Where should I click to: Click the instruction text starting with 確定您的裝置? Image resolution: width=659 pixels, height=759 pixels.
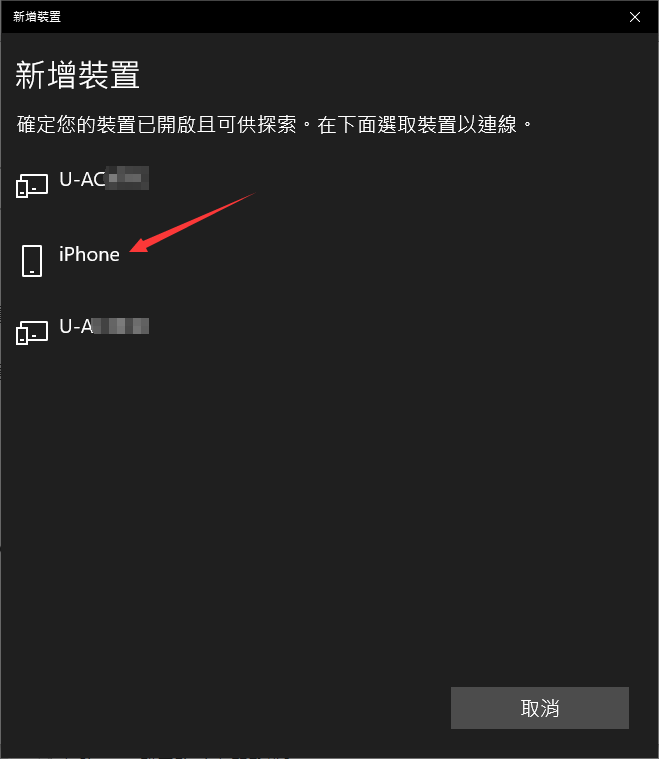coord(274,125)
